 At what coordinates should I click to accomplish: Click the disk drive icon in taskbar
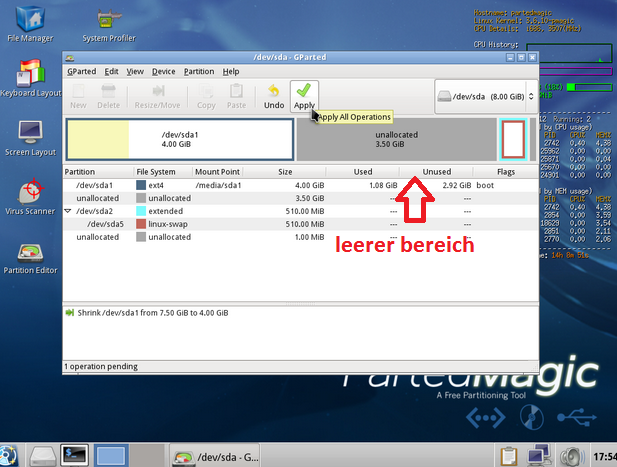(x=42, y=456)
